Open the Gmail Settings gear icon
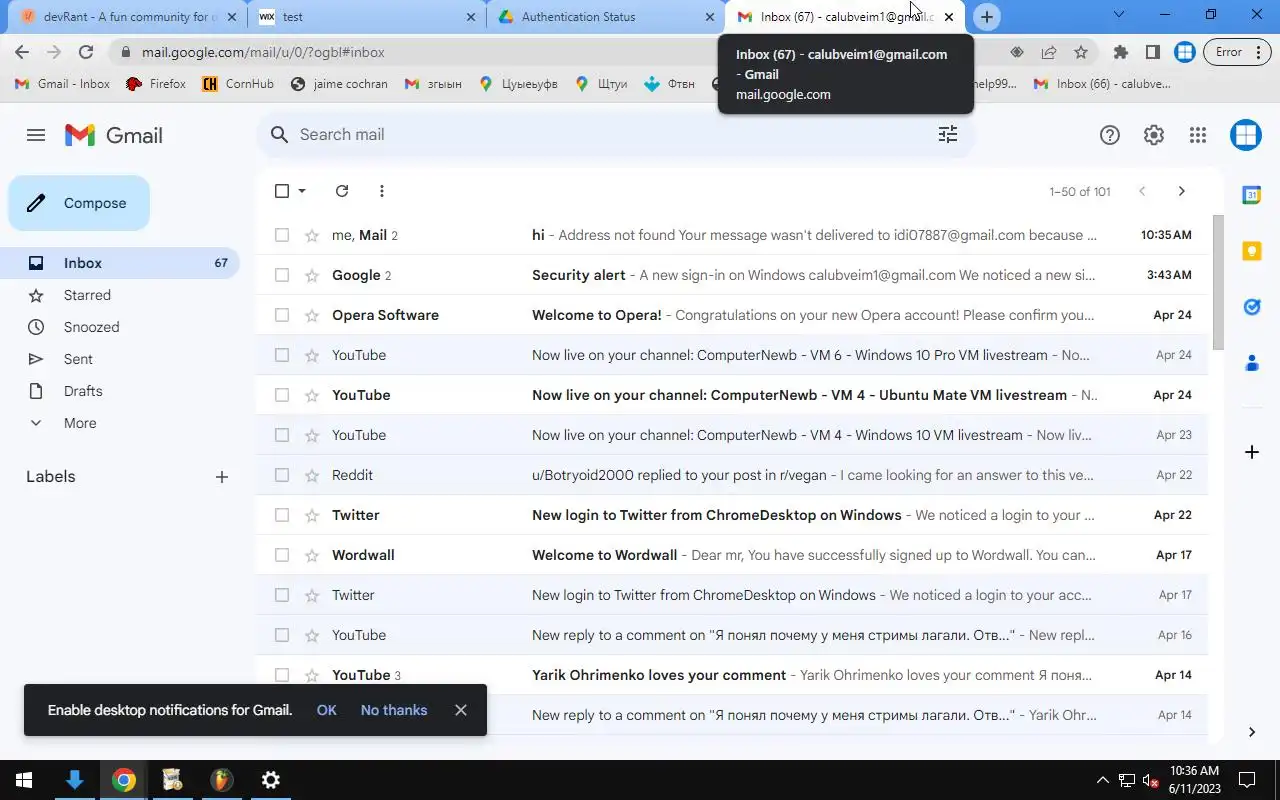1280x800 pixels. [x=1154, y=135]
